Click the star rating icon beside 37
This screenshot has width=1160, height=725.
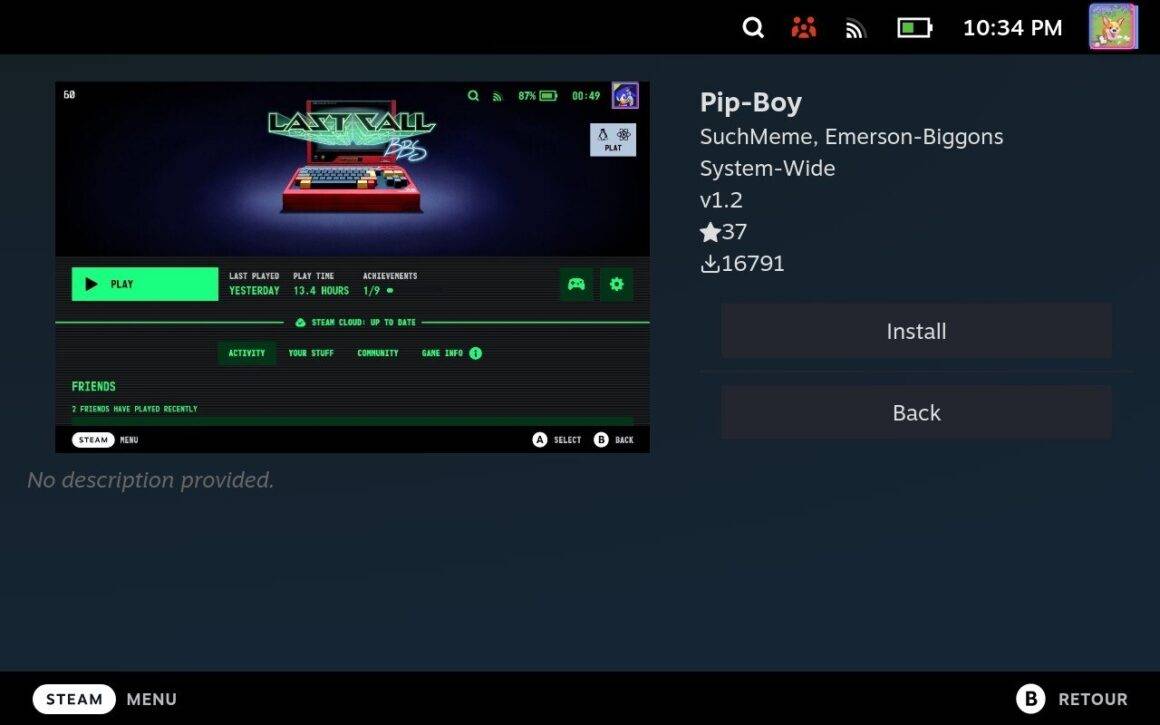tap(710, 232)
